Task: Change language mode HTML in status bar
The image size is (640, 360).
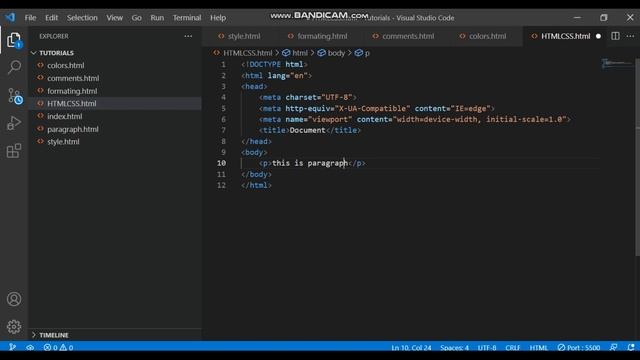Action: pos(538,347)
